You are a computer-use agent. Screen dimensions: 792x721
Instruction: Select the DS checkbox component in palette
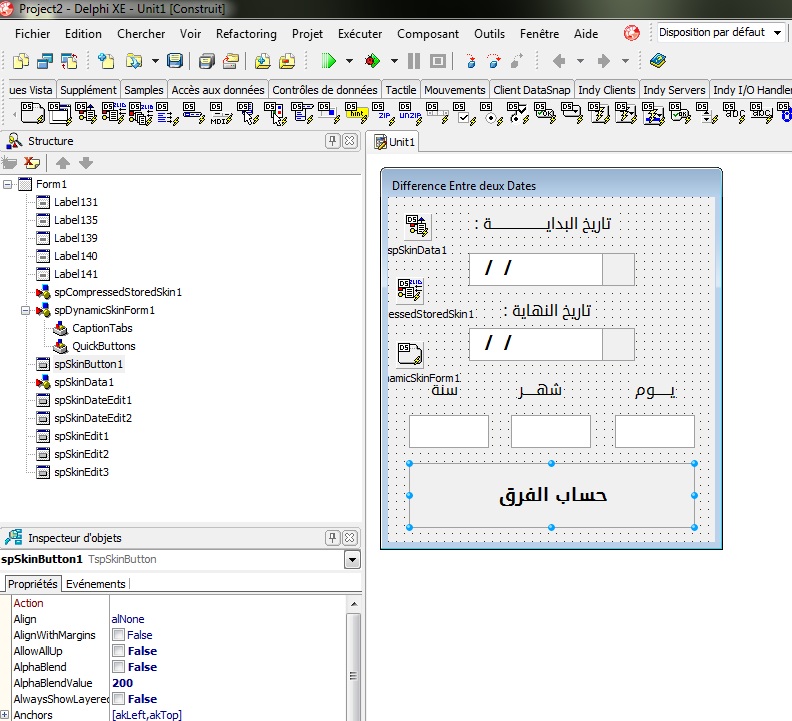coord(464,113)
